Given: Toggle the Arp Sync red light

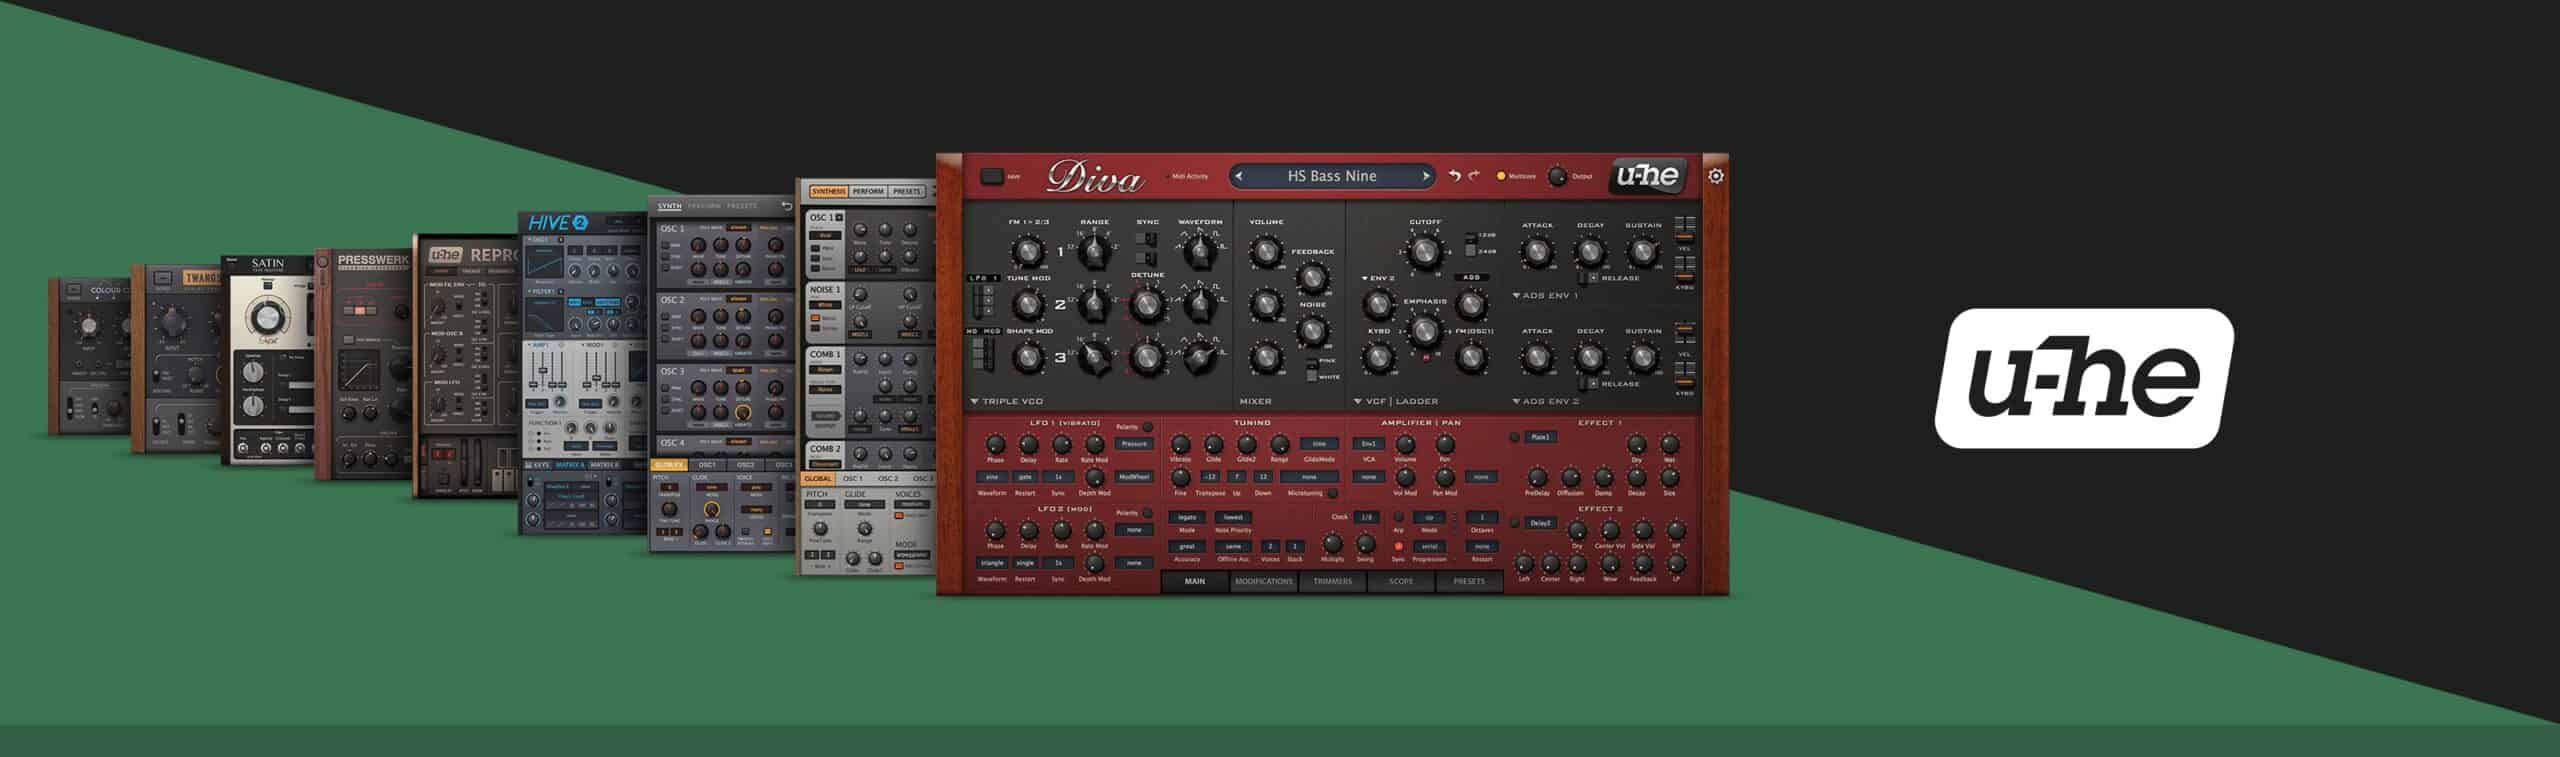Looking at the screenshot, I should pos(1398,547).
